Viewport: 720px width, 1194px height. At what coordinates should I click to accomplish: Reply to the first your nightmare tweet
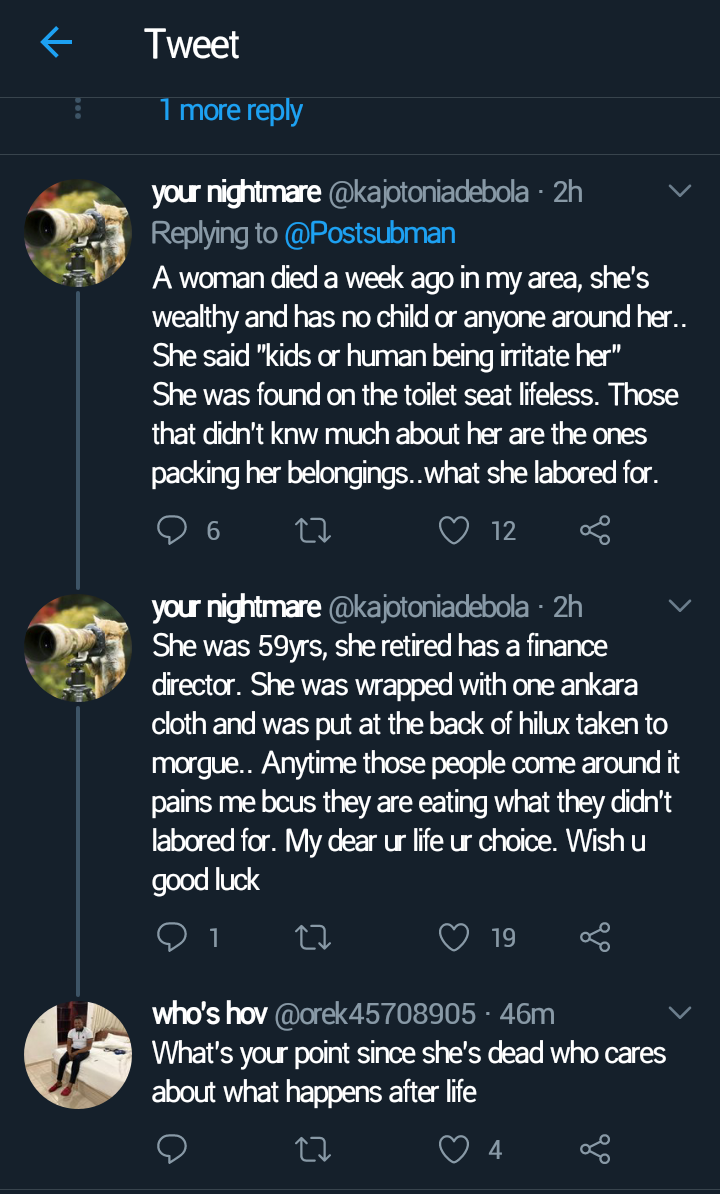coord(172,530)
